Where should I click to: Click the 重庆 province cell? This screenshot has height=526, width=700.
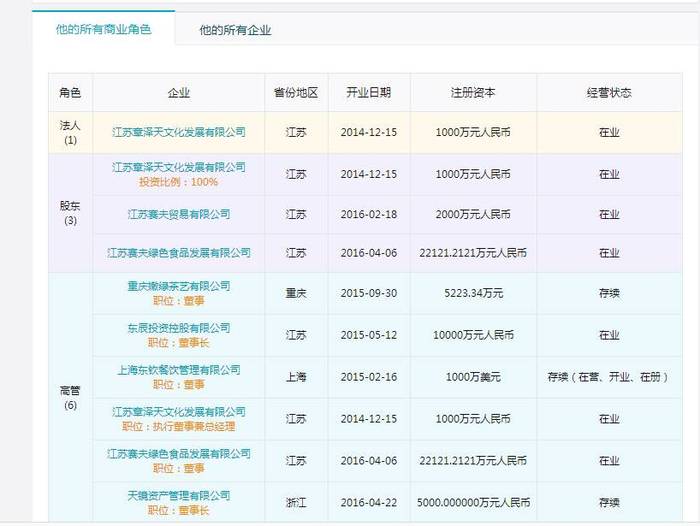click(296, 293)
